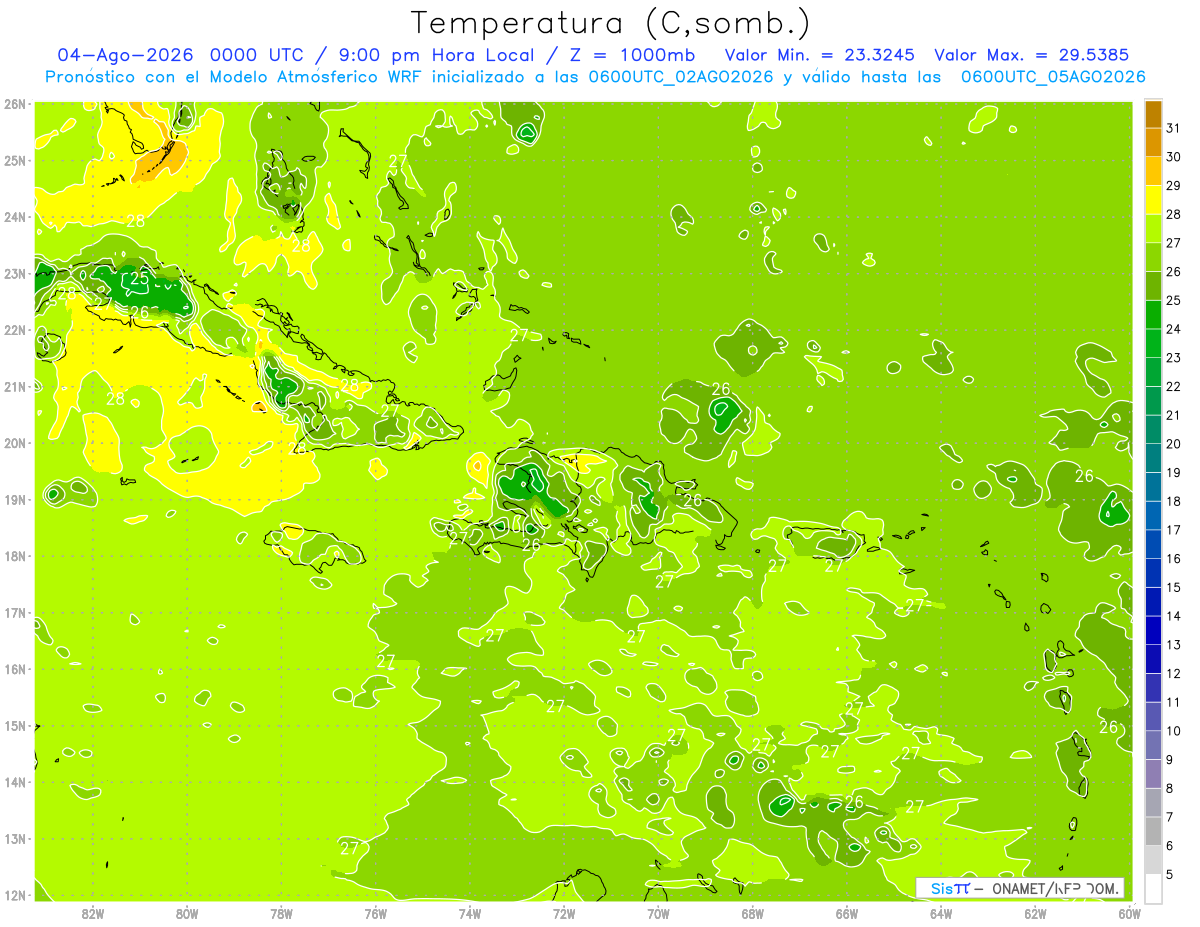Click the '74W' longitude axis label

click(470, 913)
